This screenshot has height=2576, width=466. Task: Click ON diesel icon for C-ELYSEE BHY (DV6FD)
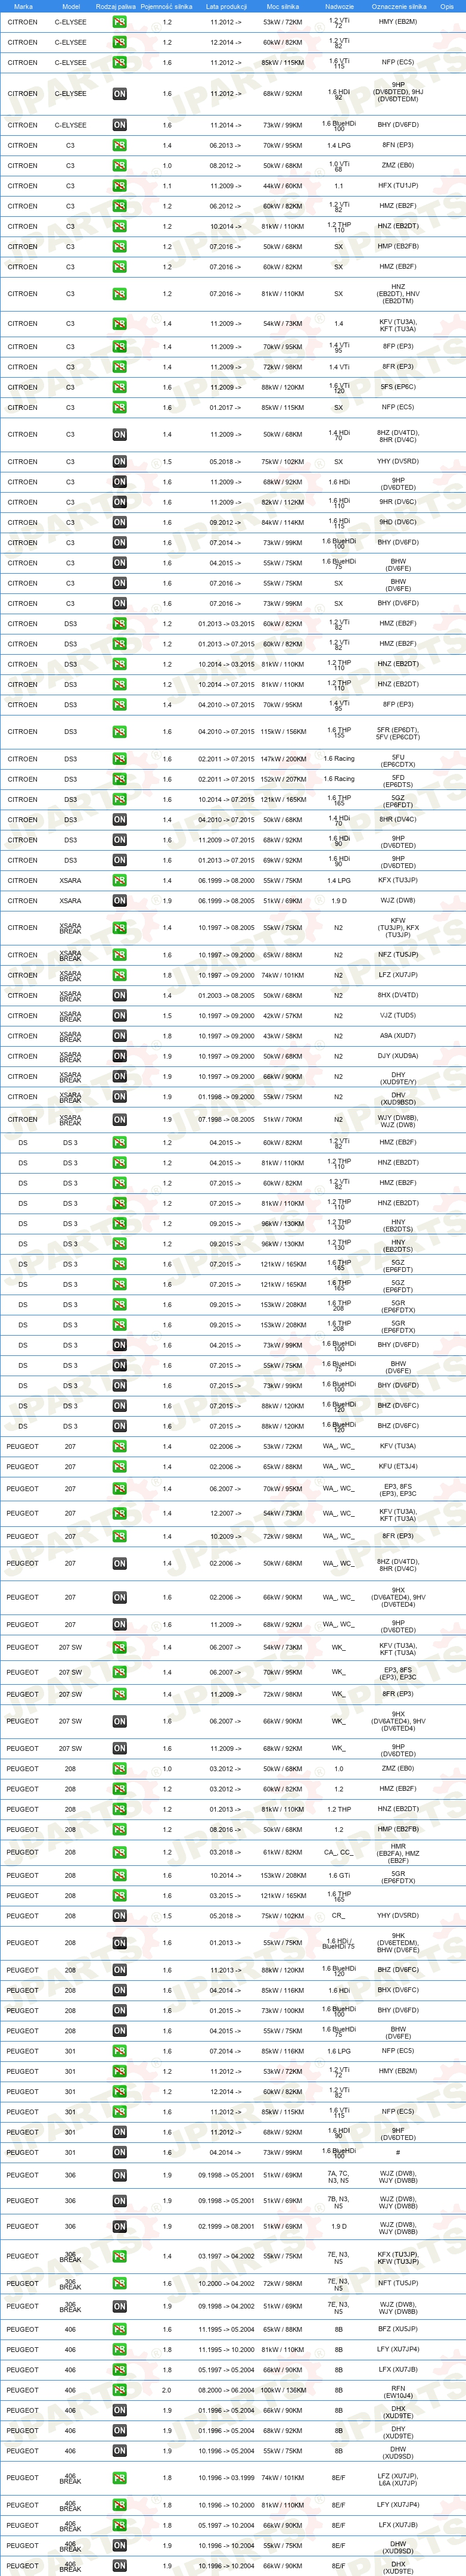[119, 125]
